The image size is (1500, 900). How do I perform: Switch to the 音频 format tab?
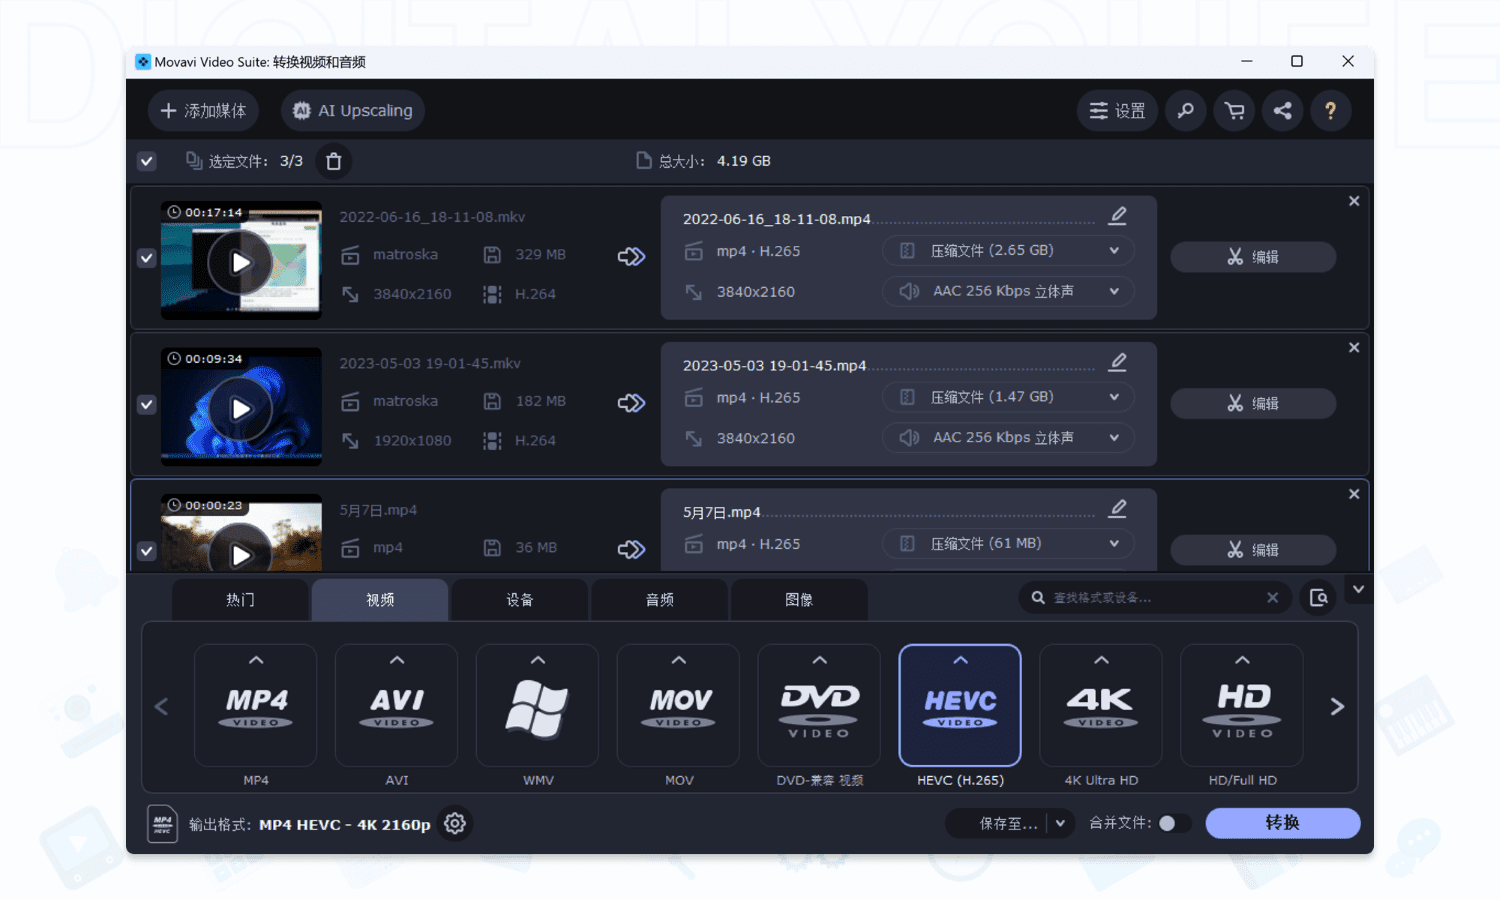pos(659,598)
